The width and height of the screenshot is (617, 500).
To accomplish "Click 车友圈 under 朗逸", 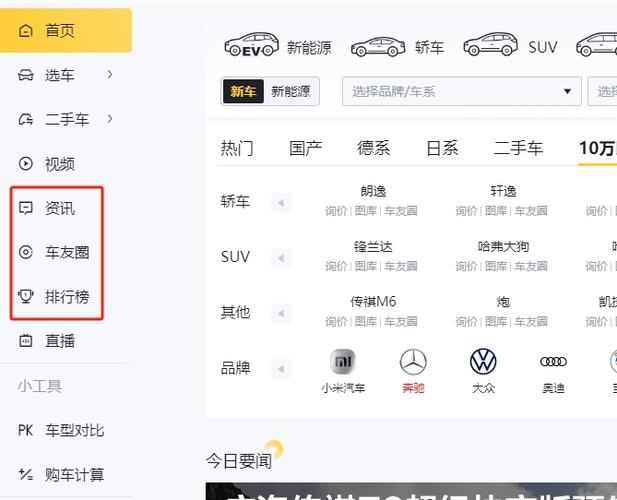I will (401, 211).
